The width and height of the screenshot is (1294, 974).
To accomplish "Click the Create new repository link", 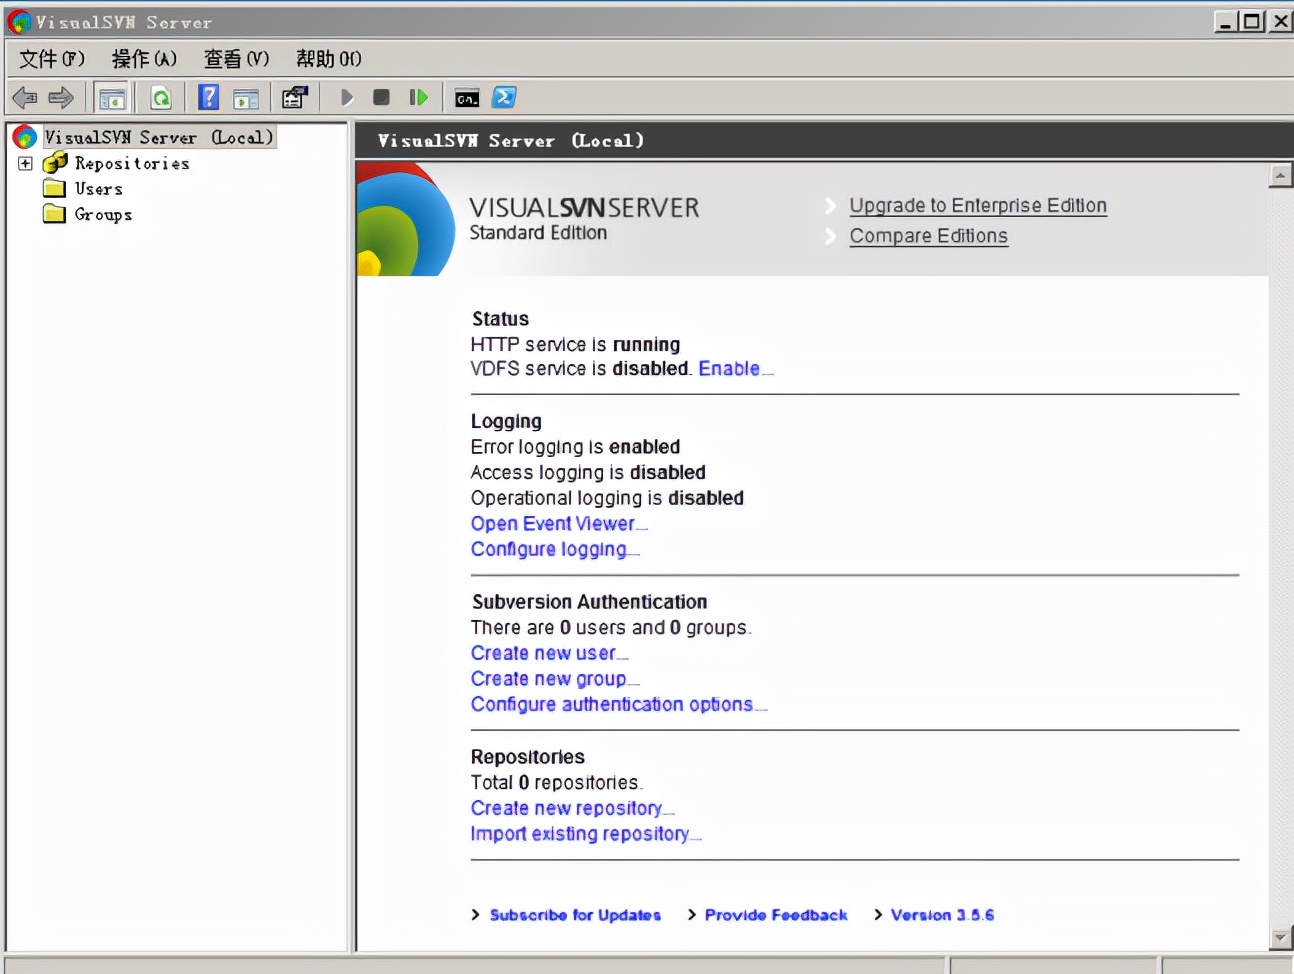I will coord(567,808).
